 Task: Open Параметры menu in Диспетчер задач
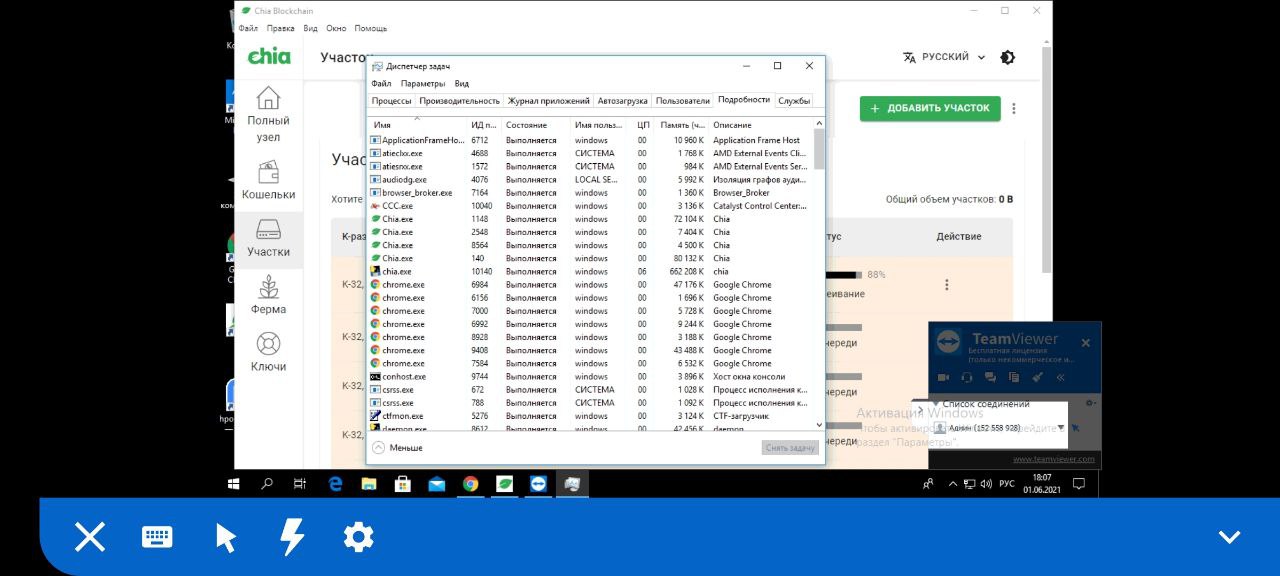coord(423,83)
